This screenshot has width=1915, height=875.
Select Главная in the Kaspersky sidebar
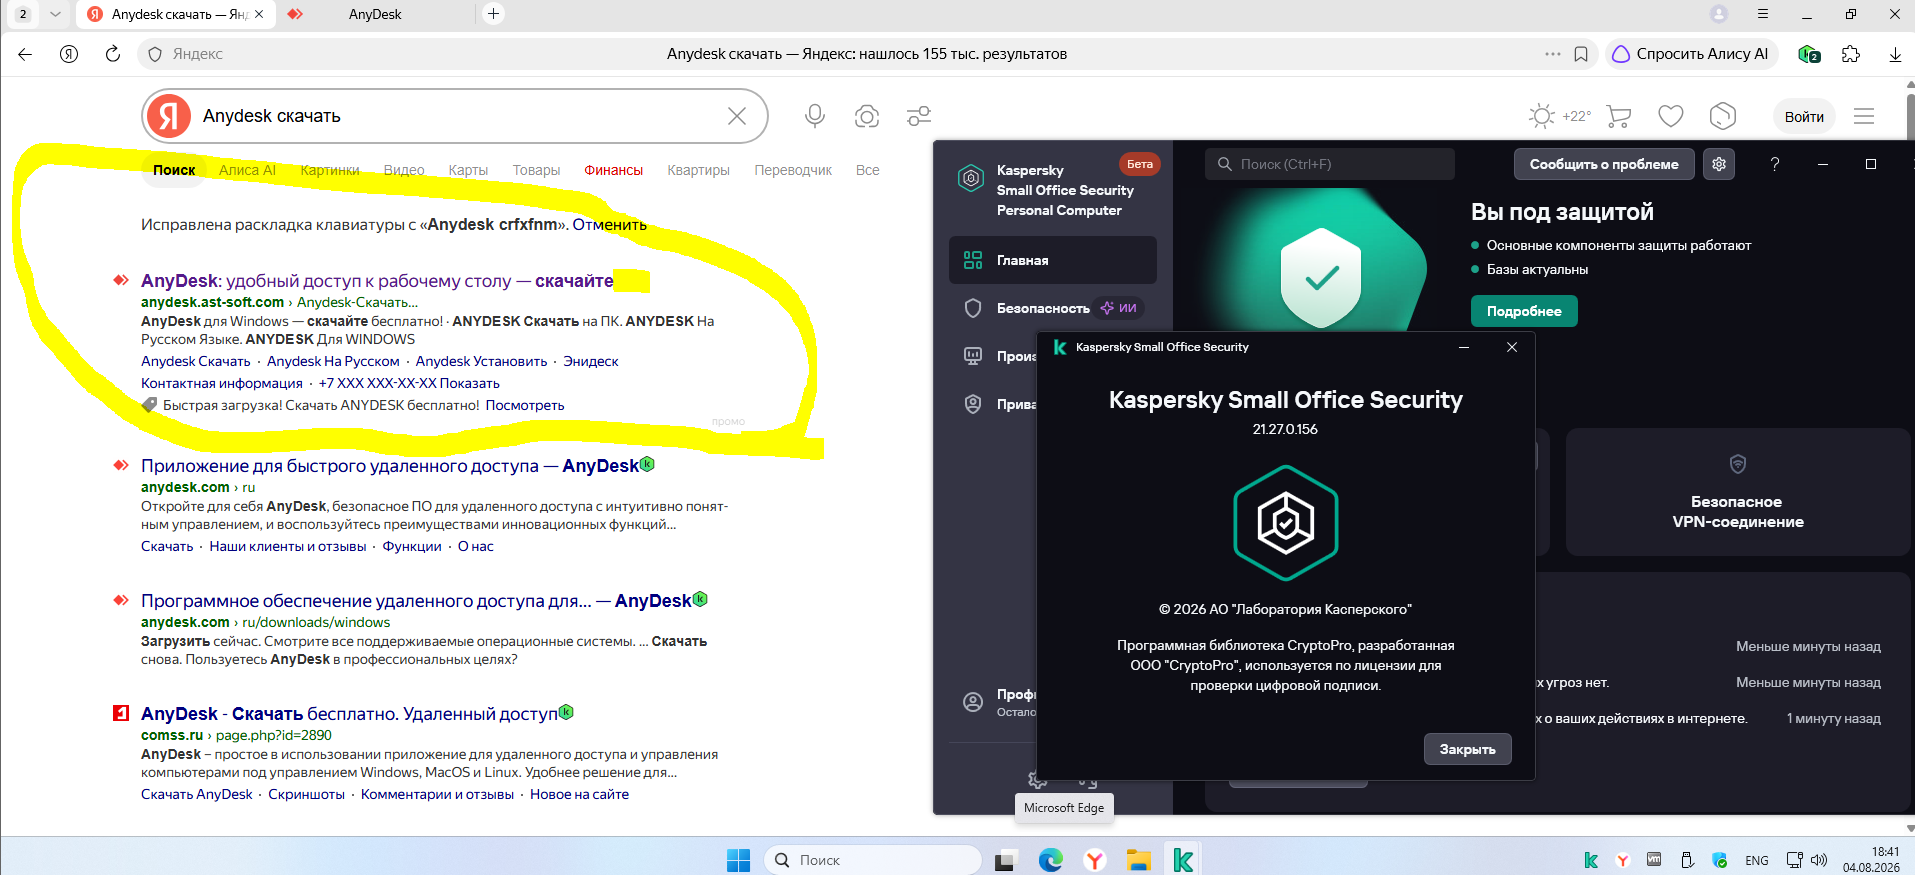click(x=1053, y=260)
